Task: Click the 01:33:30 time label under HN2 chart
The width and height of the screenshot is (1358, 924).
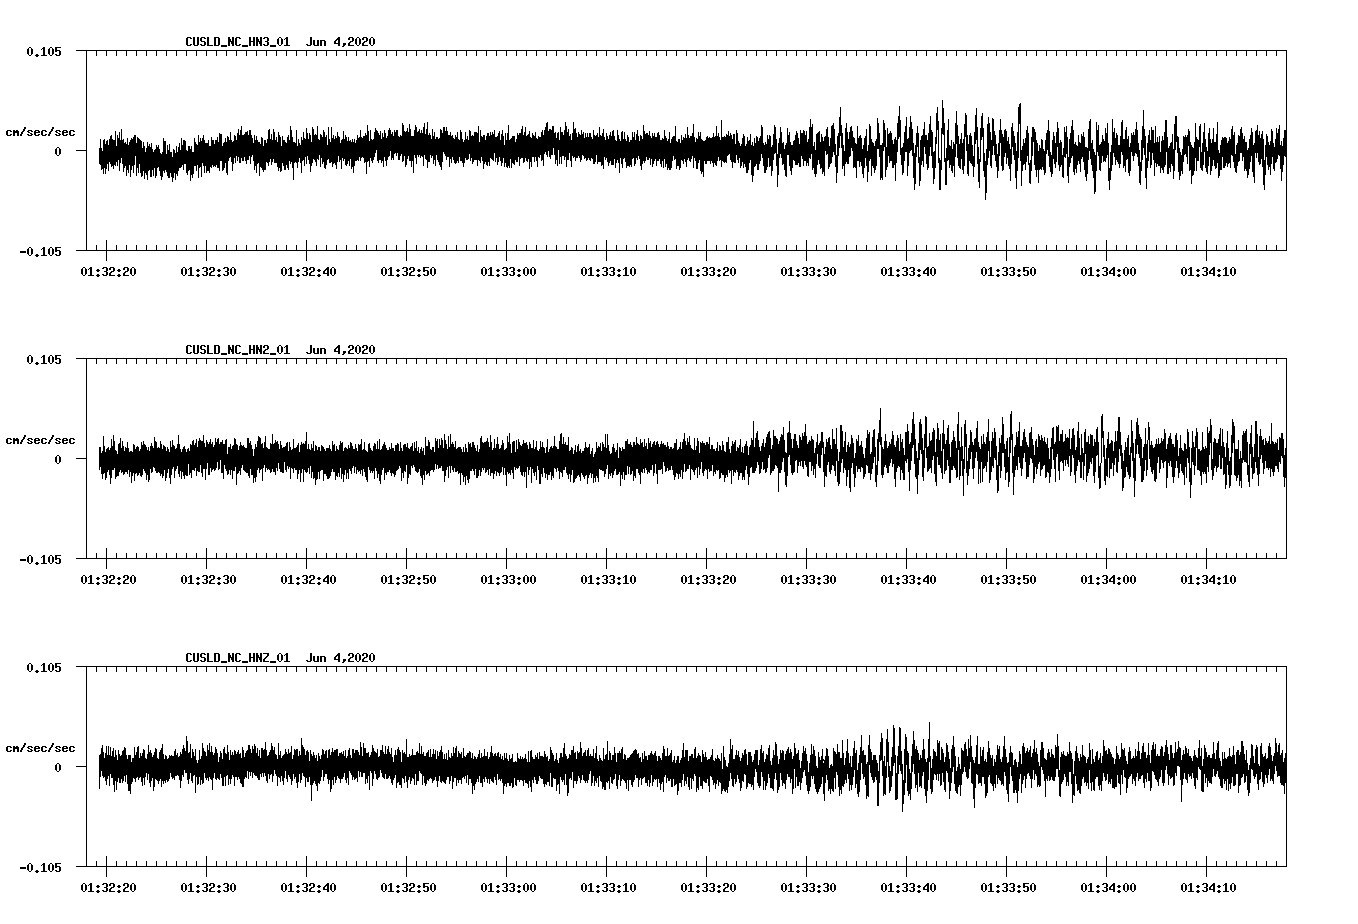Action: point(808,579)
